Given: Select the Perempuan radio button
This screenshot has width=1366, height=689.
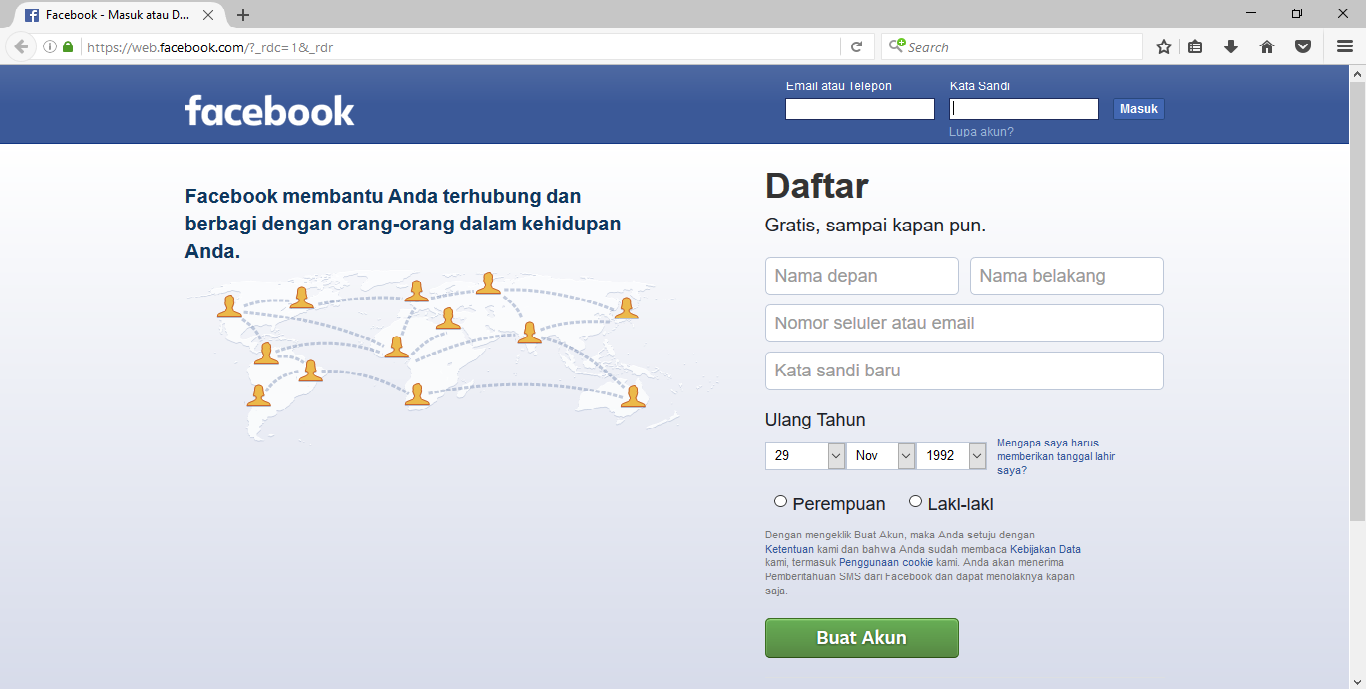Looking at the screenshot, I should point(780,500).
